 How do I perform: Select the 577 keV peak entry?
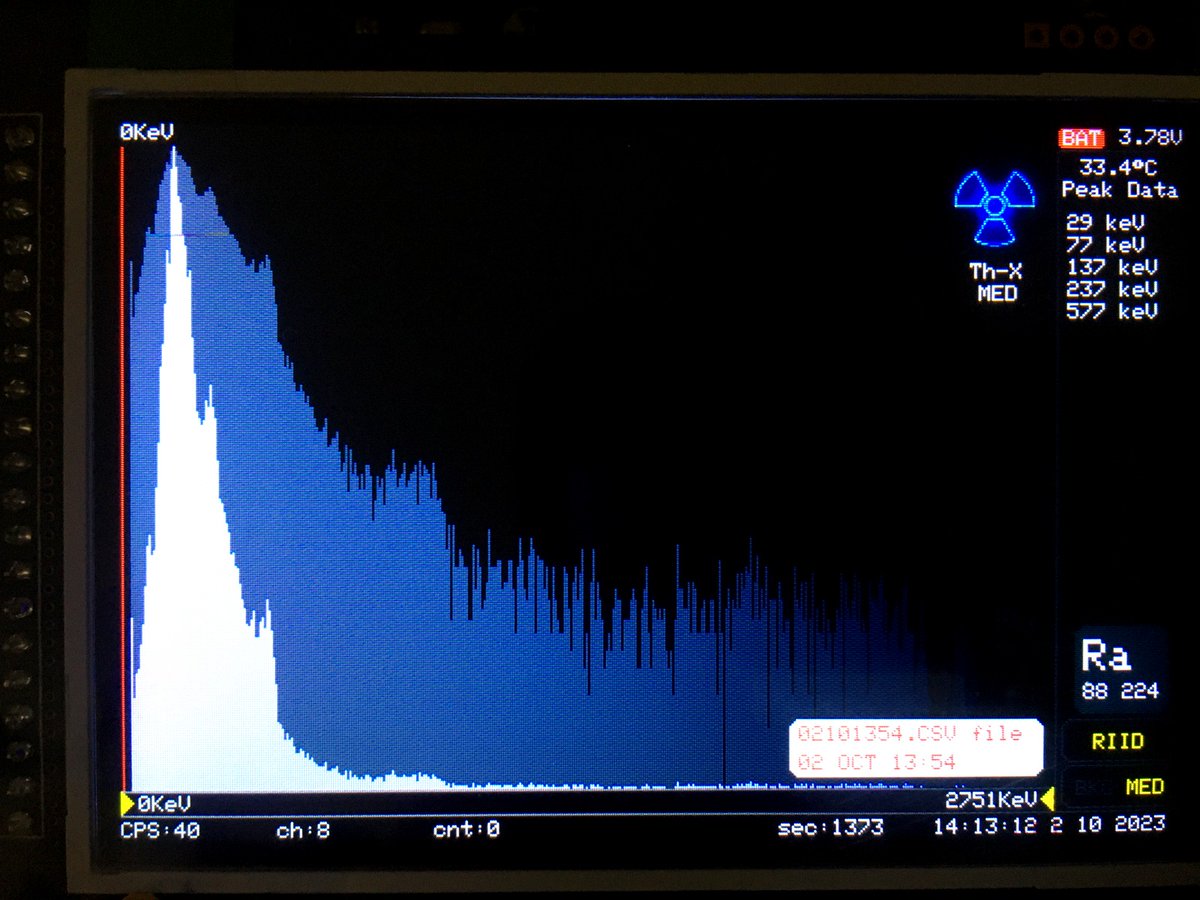point(1112,311)
